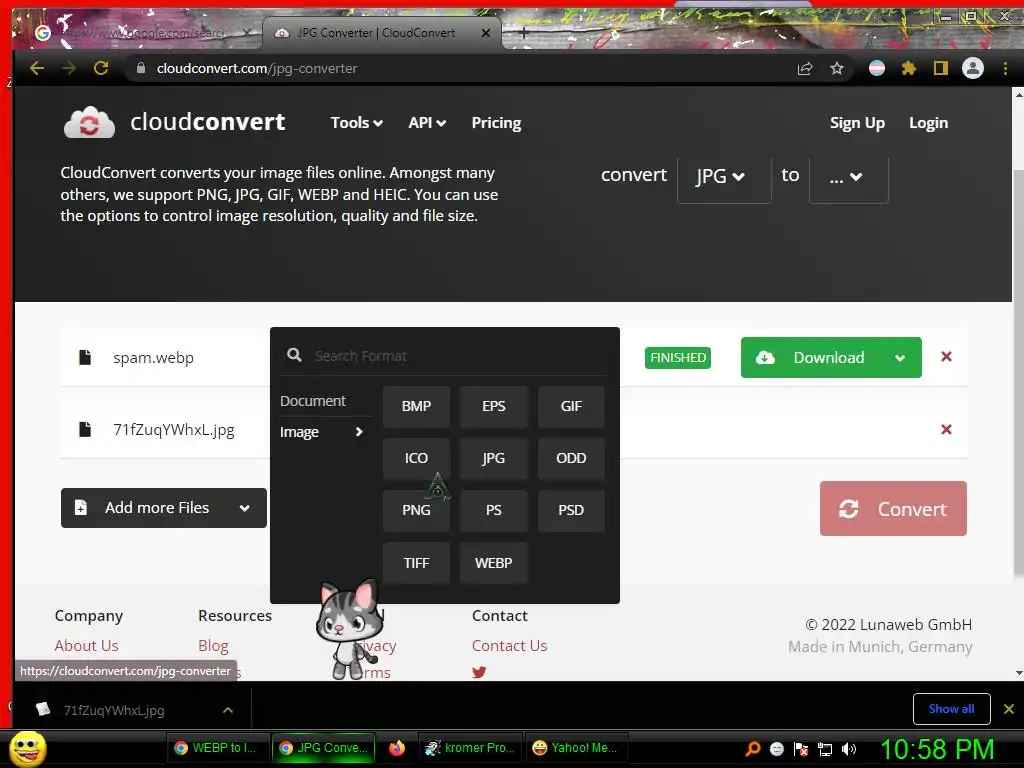Click the volume speaker tray icon
Viewport: 1024px width, 768px height.
pos(849,749)
